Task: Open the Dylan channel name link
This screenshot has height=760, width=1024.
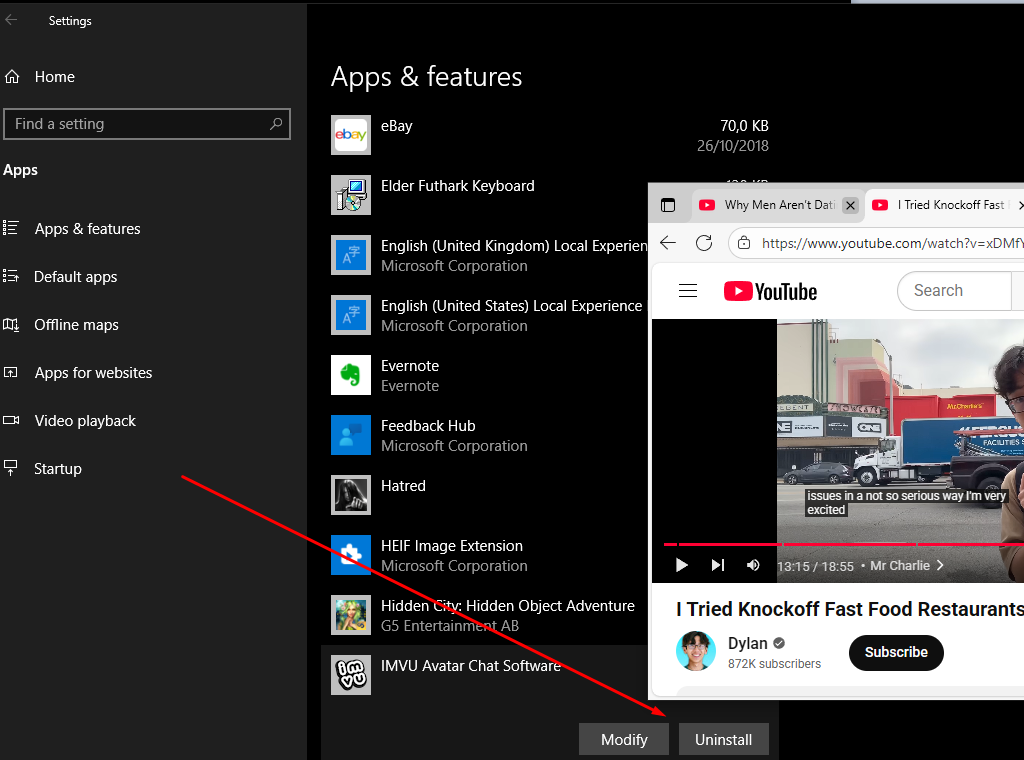Action: click(x=748, y=643)
